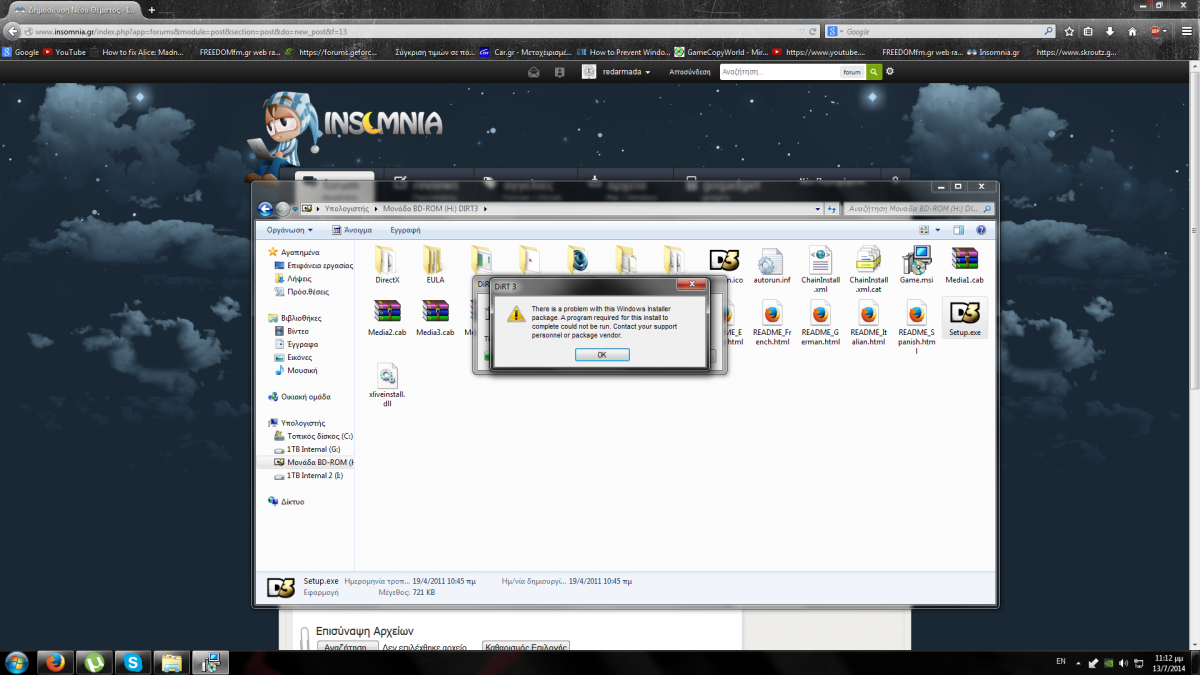Viewport: 1200px width, 675px height.
Task: Select the Media1.cab archive
Action: click(x=965, y=265)
